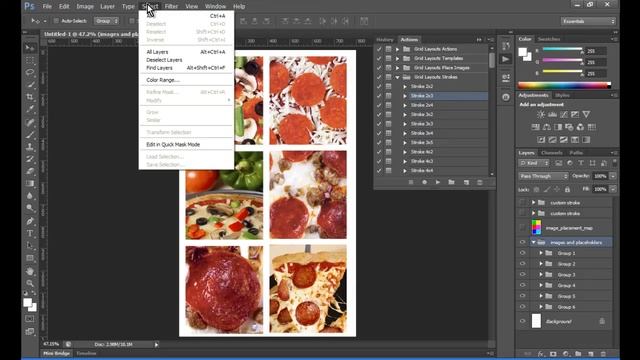
Task: Select the Crop tool
Action: coord(30,97)
